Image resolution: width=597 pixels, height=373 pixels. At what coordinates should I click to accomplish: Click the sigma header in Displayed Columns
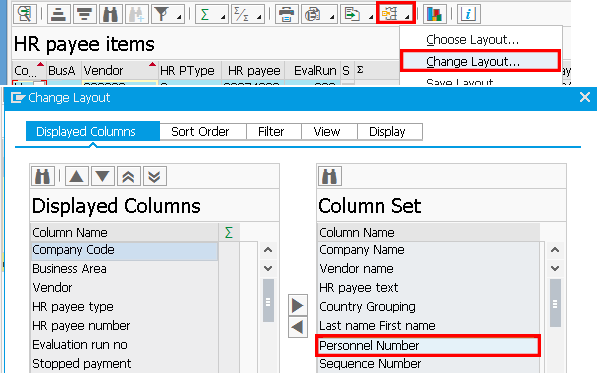point(229,232)
